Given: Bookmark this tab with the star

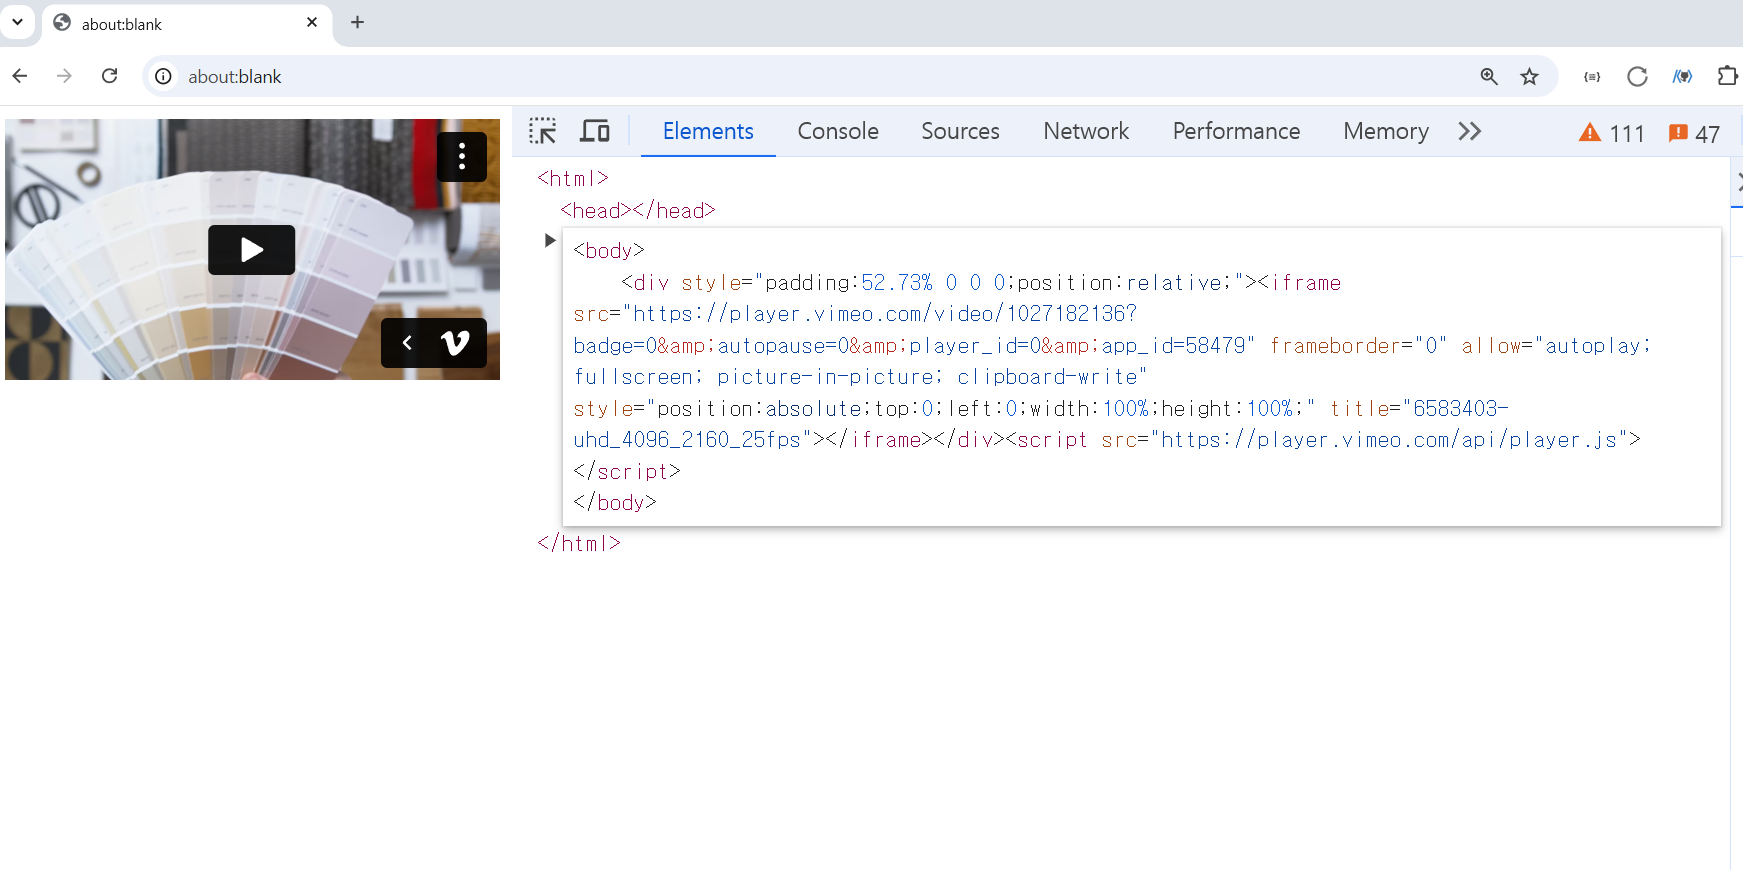Looking at the screenshot, I should pos(1529,76).
